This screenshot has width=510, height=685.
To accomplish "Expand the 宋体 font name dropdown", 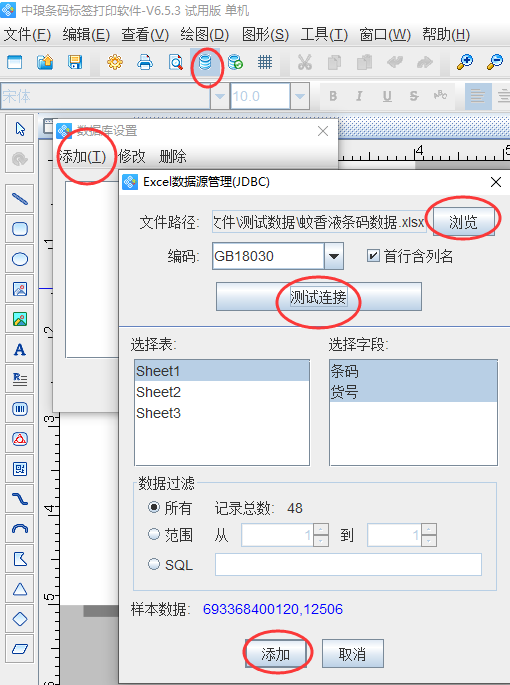I will click(219, 96).
